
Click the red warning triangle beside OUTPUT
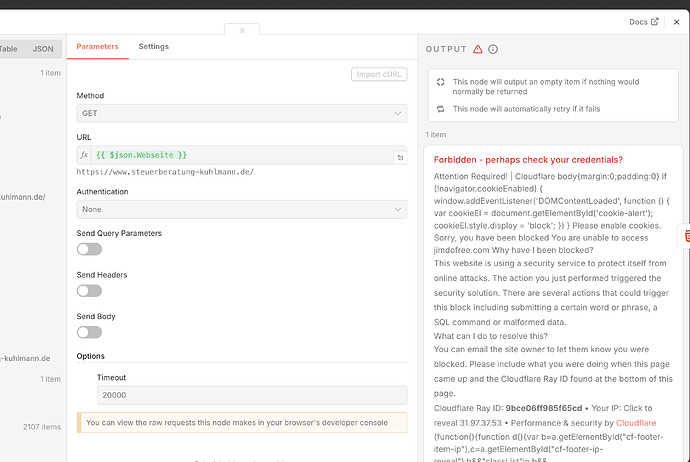pyautogui.click(x=478, y=49)
